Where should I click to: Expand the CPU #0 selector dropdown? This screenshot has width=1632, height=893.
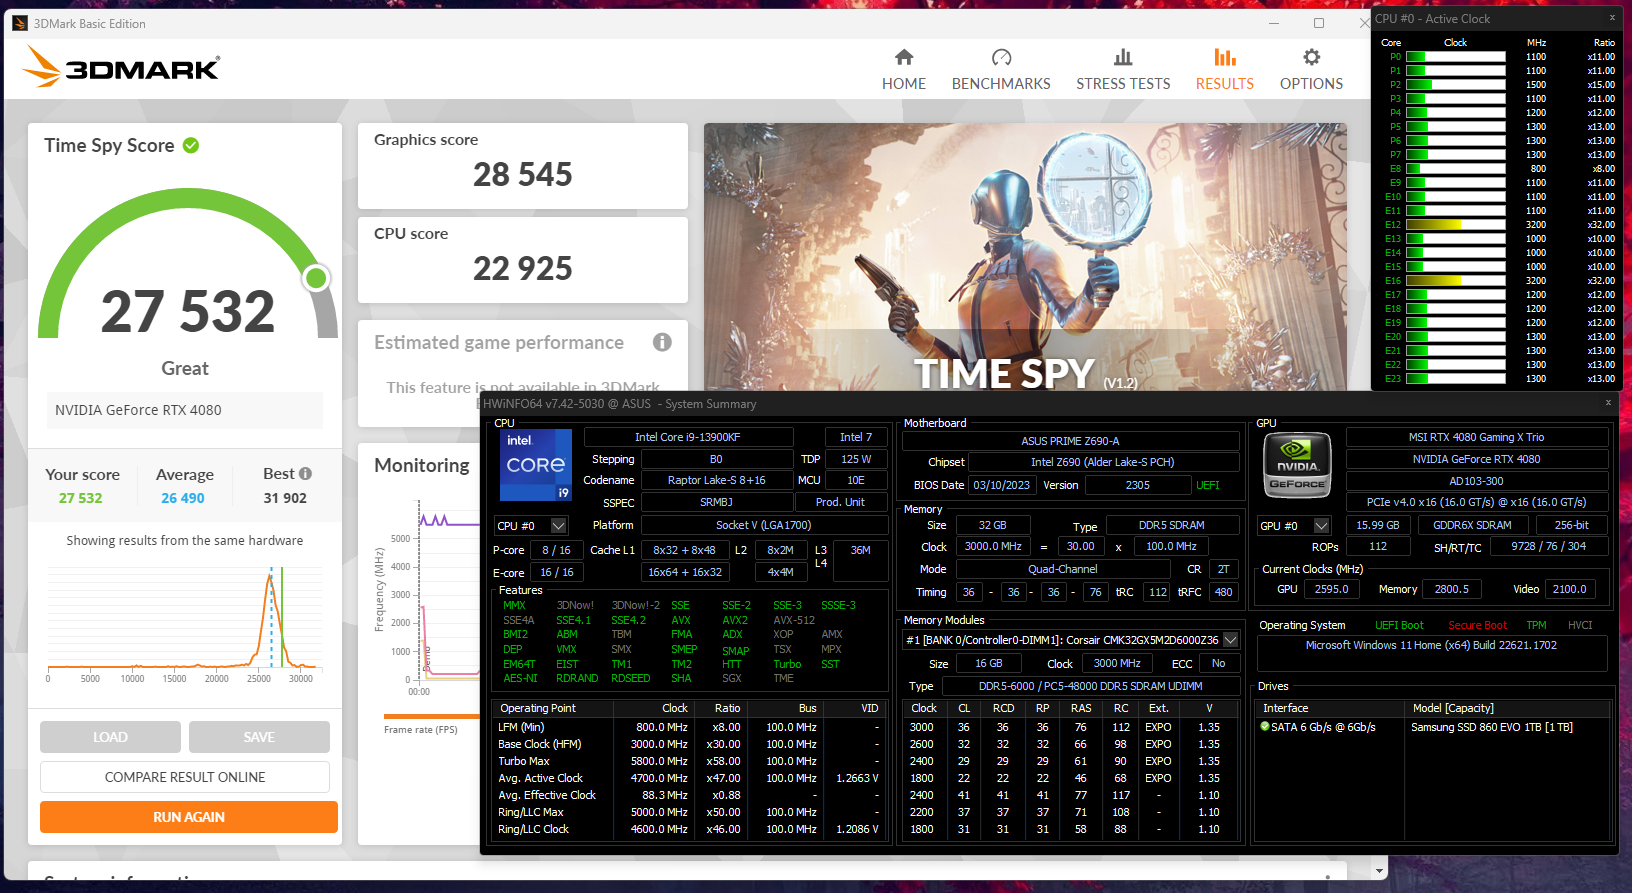(558, 526)
